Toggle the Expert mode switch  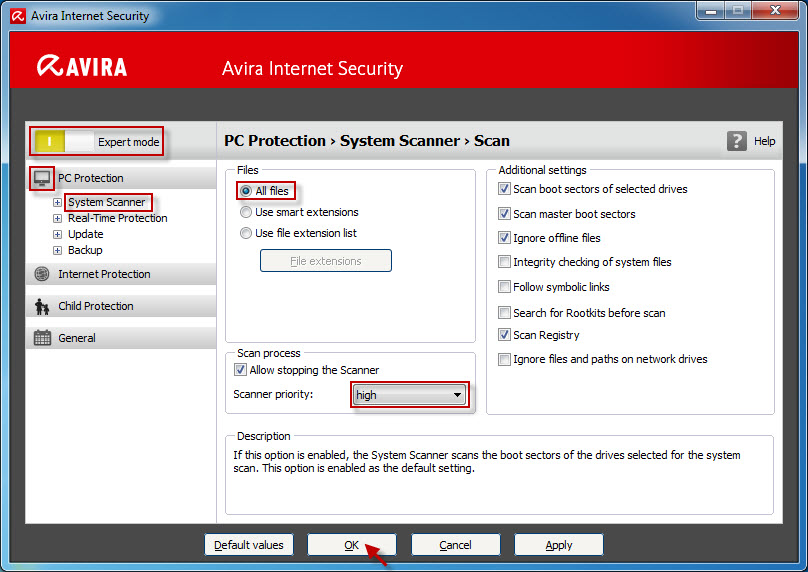pyautogui.click(x=64, y=142)
